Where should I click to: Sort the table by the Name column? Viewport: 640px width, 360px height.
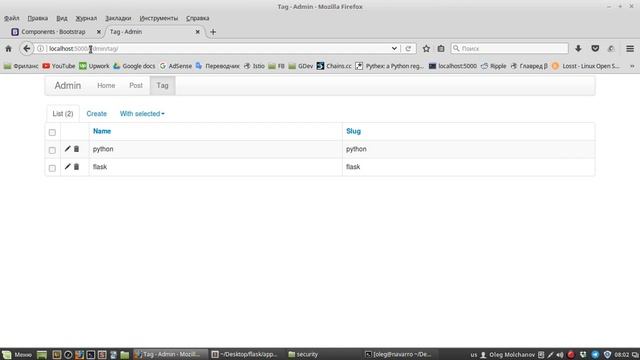coord(102,131)
